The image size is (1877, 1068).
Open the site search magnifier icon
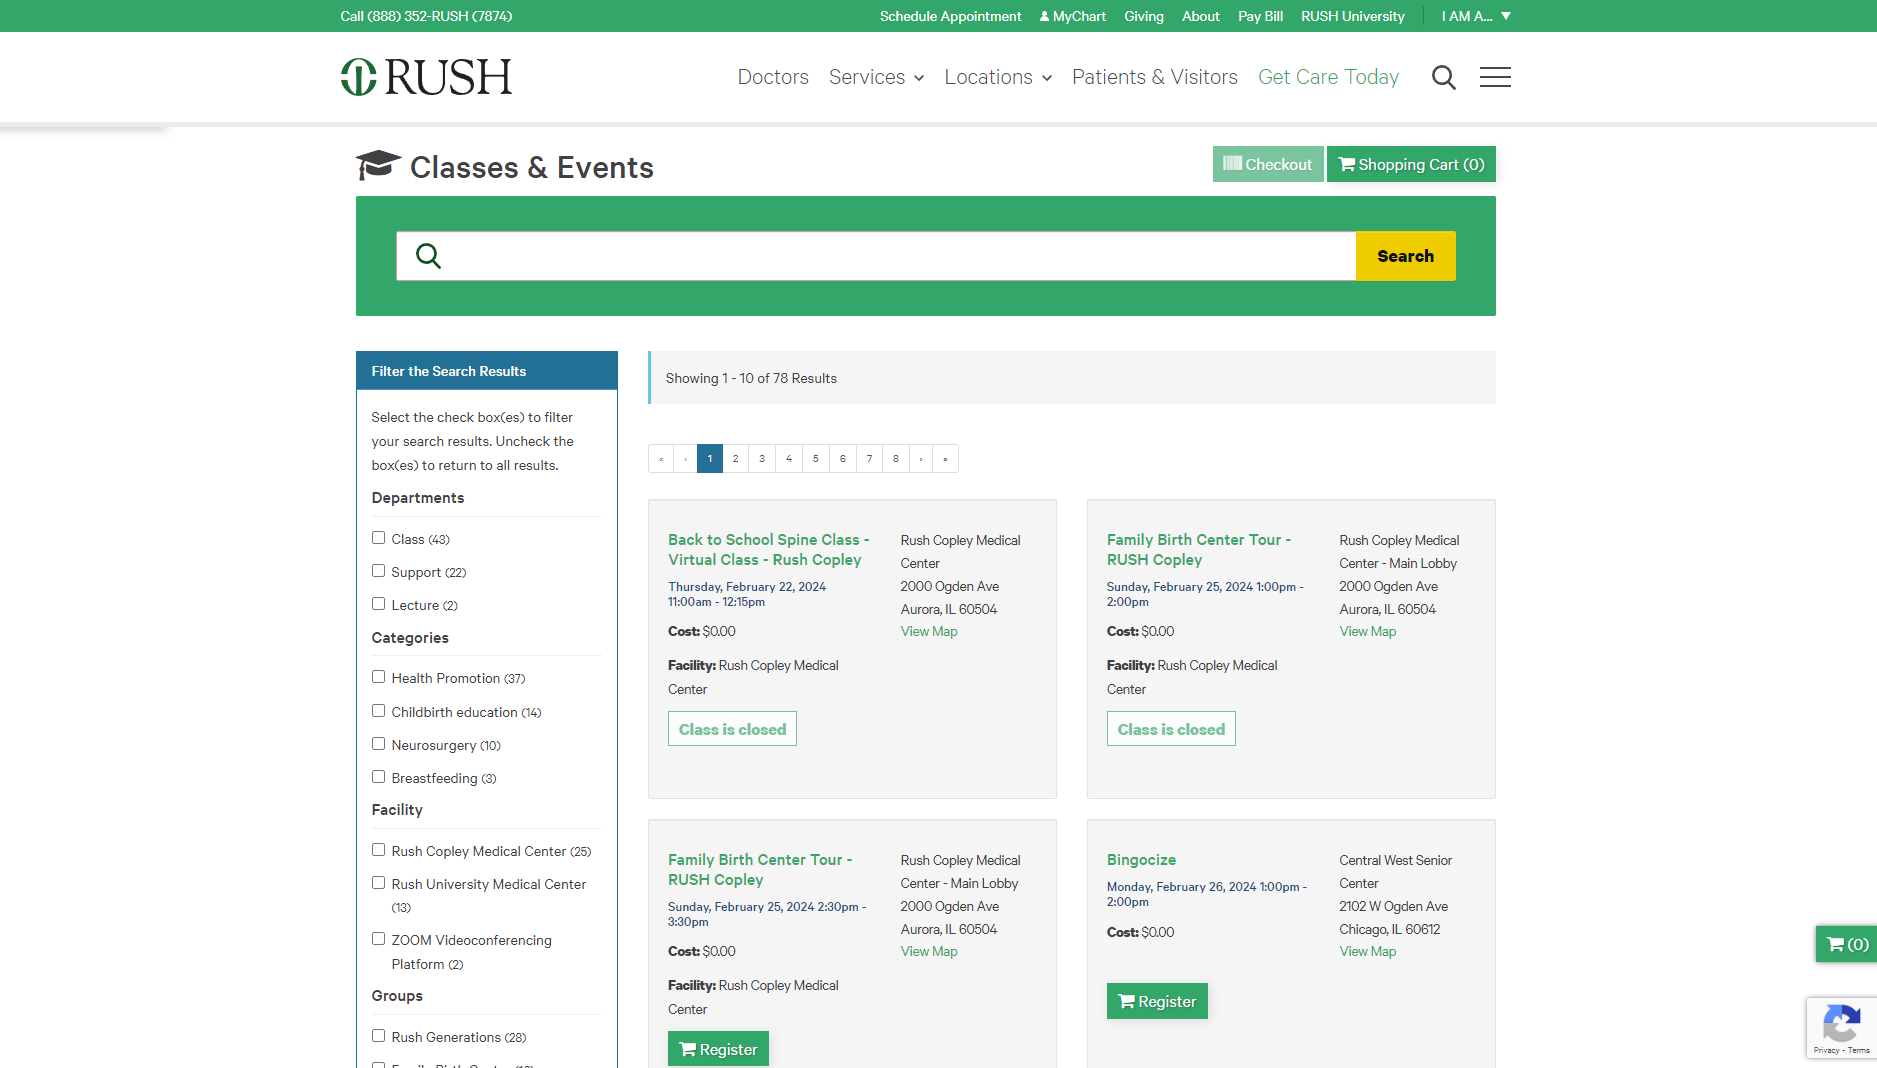[1443, 77]
